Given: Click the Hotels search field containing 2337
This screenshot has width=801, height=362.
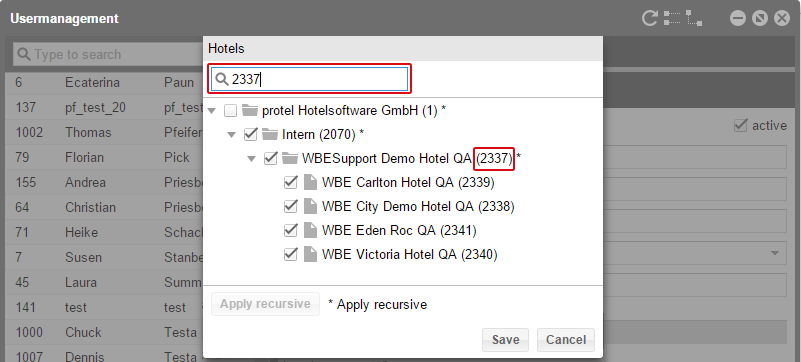Looking at the screenshot, I should tap(310, 79).
